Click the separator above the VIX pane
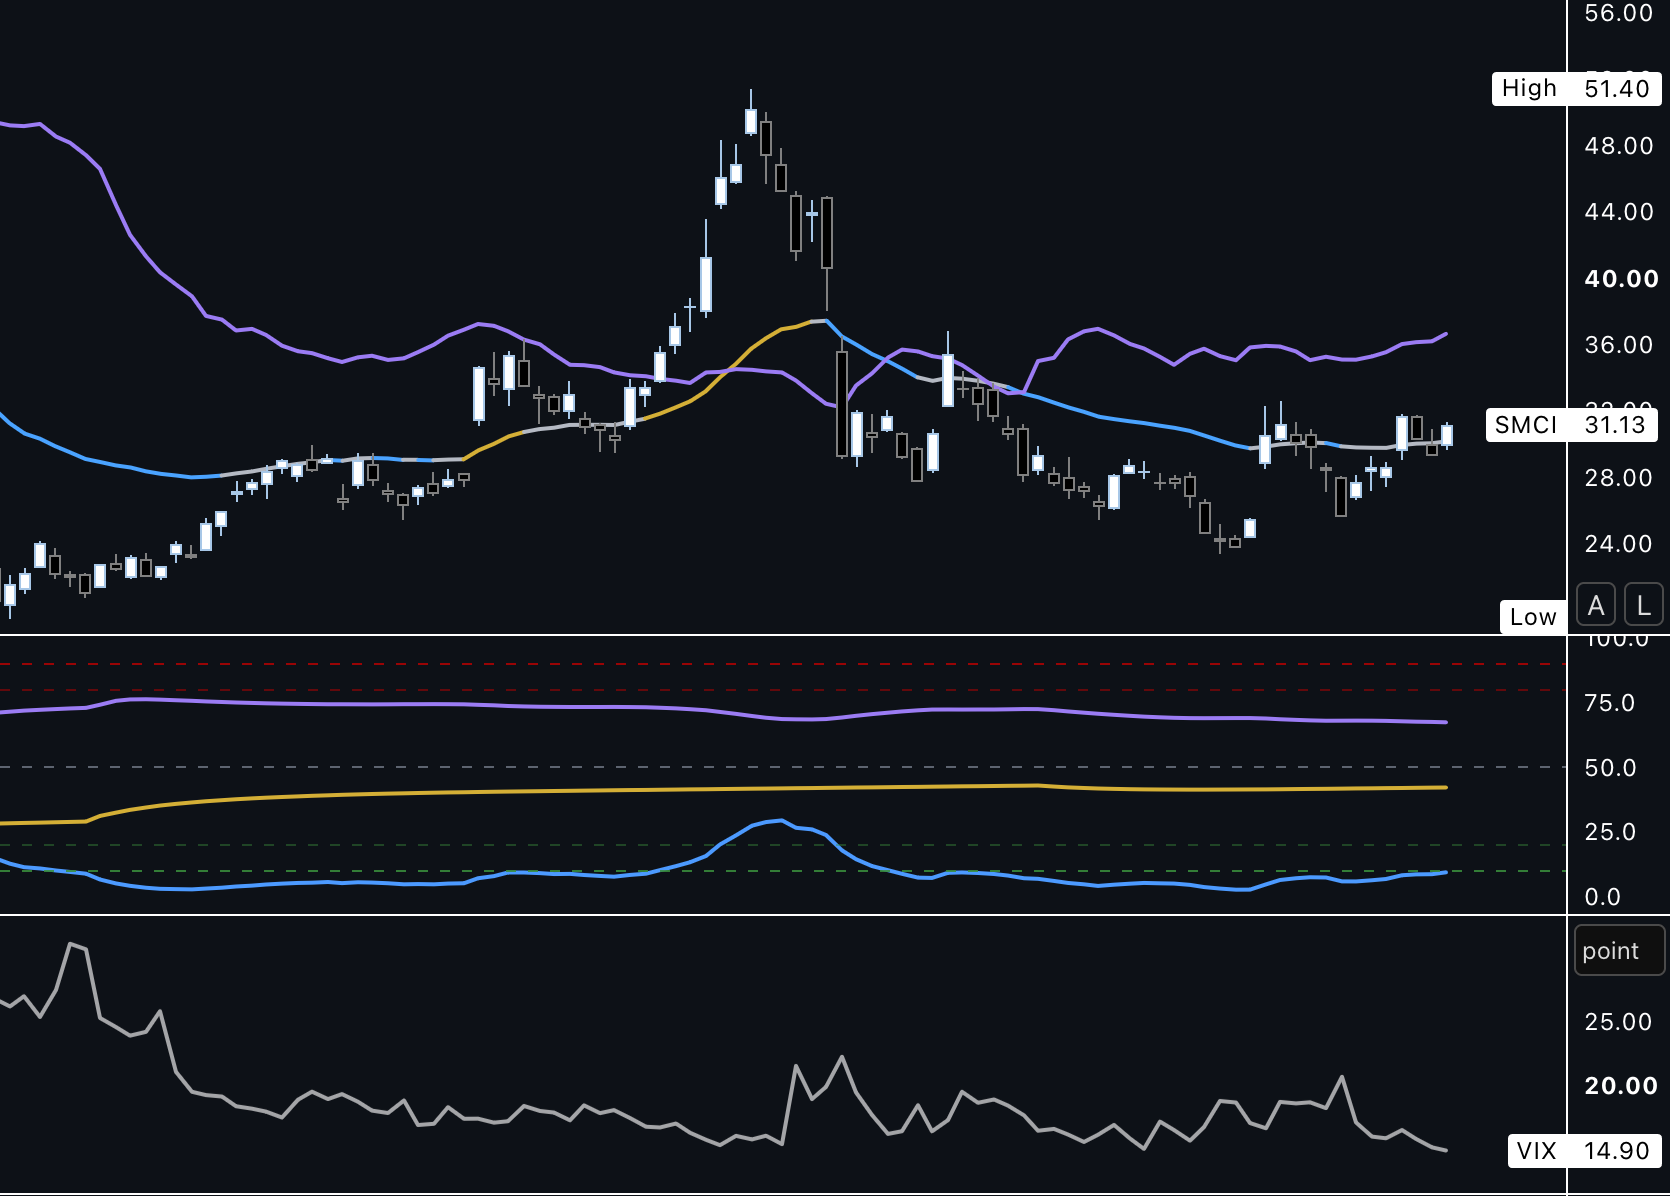The height and width of the screenshot is (1196, 1670). coord(783,915)
